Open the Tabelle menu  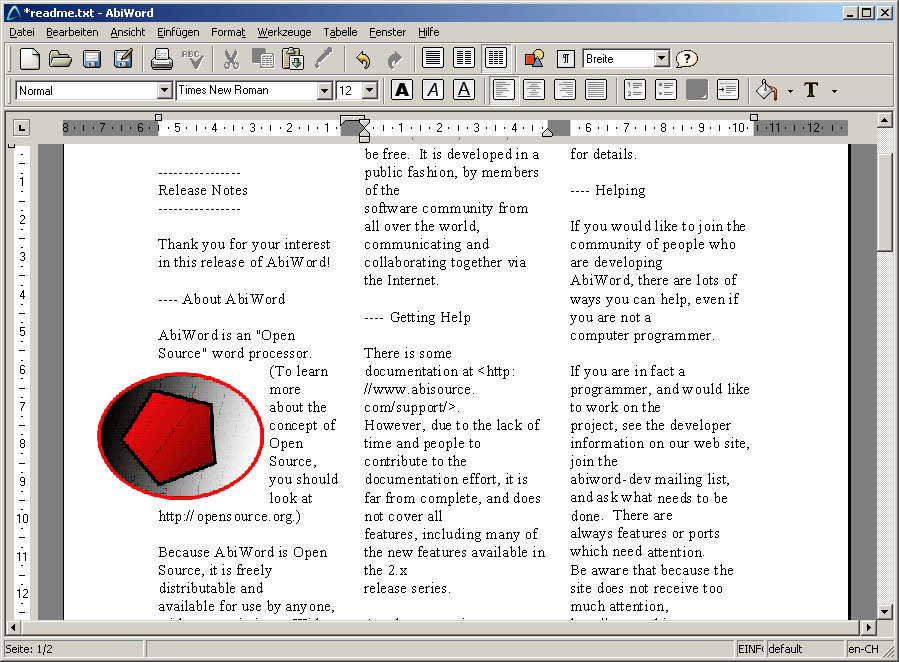pos(340,32)
